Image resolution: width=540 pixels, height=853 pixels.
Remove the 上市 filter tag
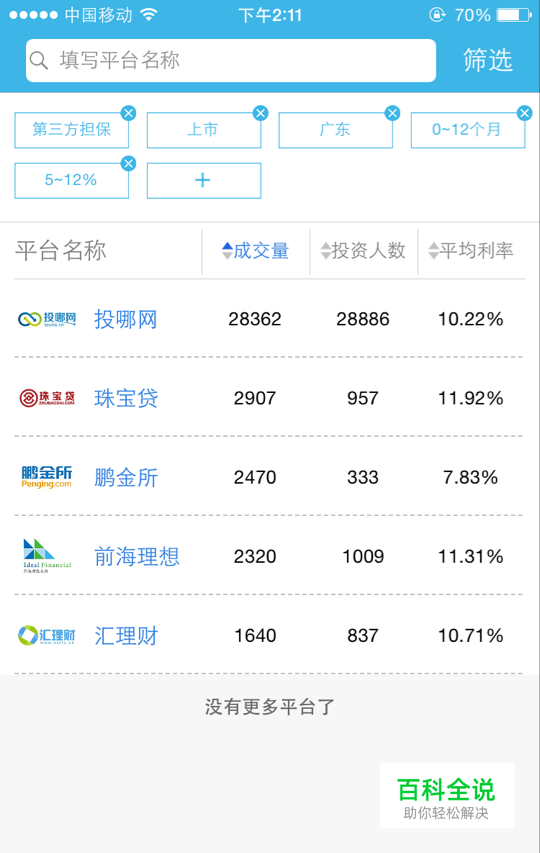point(260,113)
